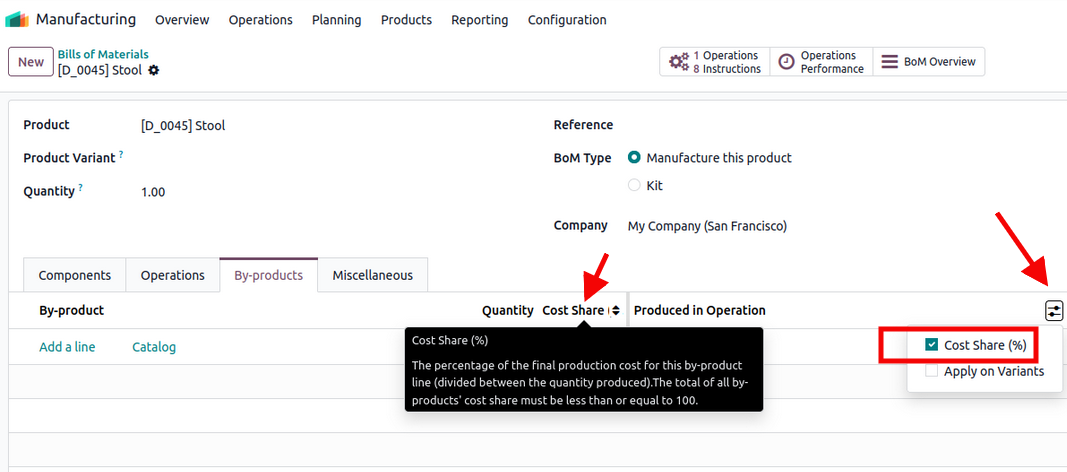Uncheck the Cost Share (%) checkbox
Viewport: 1067px width, 472px height.
tap(932, 345)
